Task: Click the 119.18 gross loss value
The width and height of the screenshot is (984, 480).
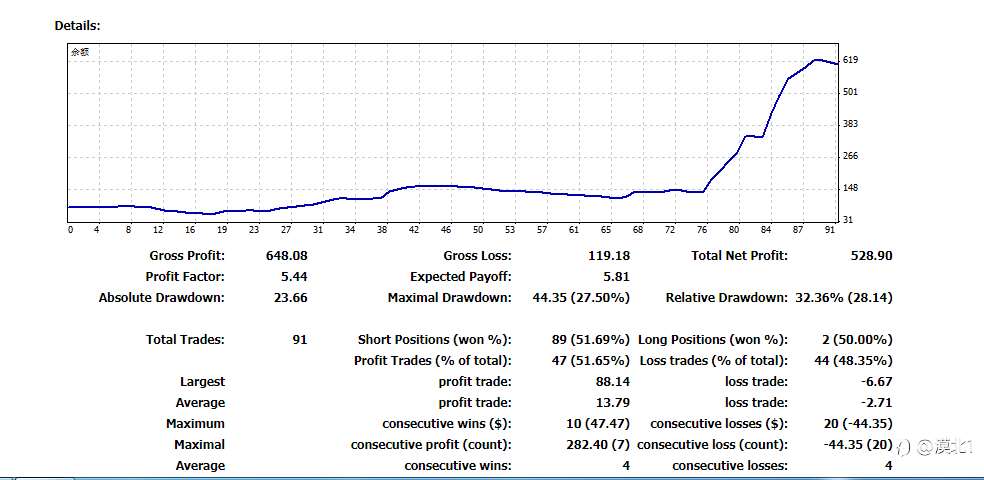Action: 609,256
